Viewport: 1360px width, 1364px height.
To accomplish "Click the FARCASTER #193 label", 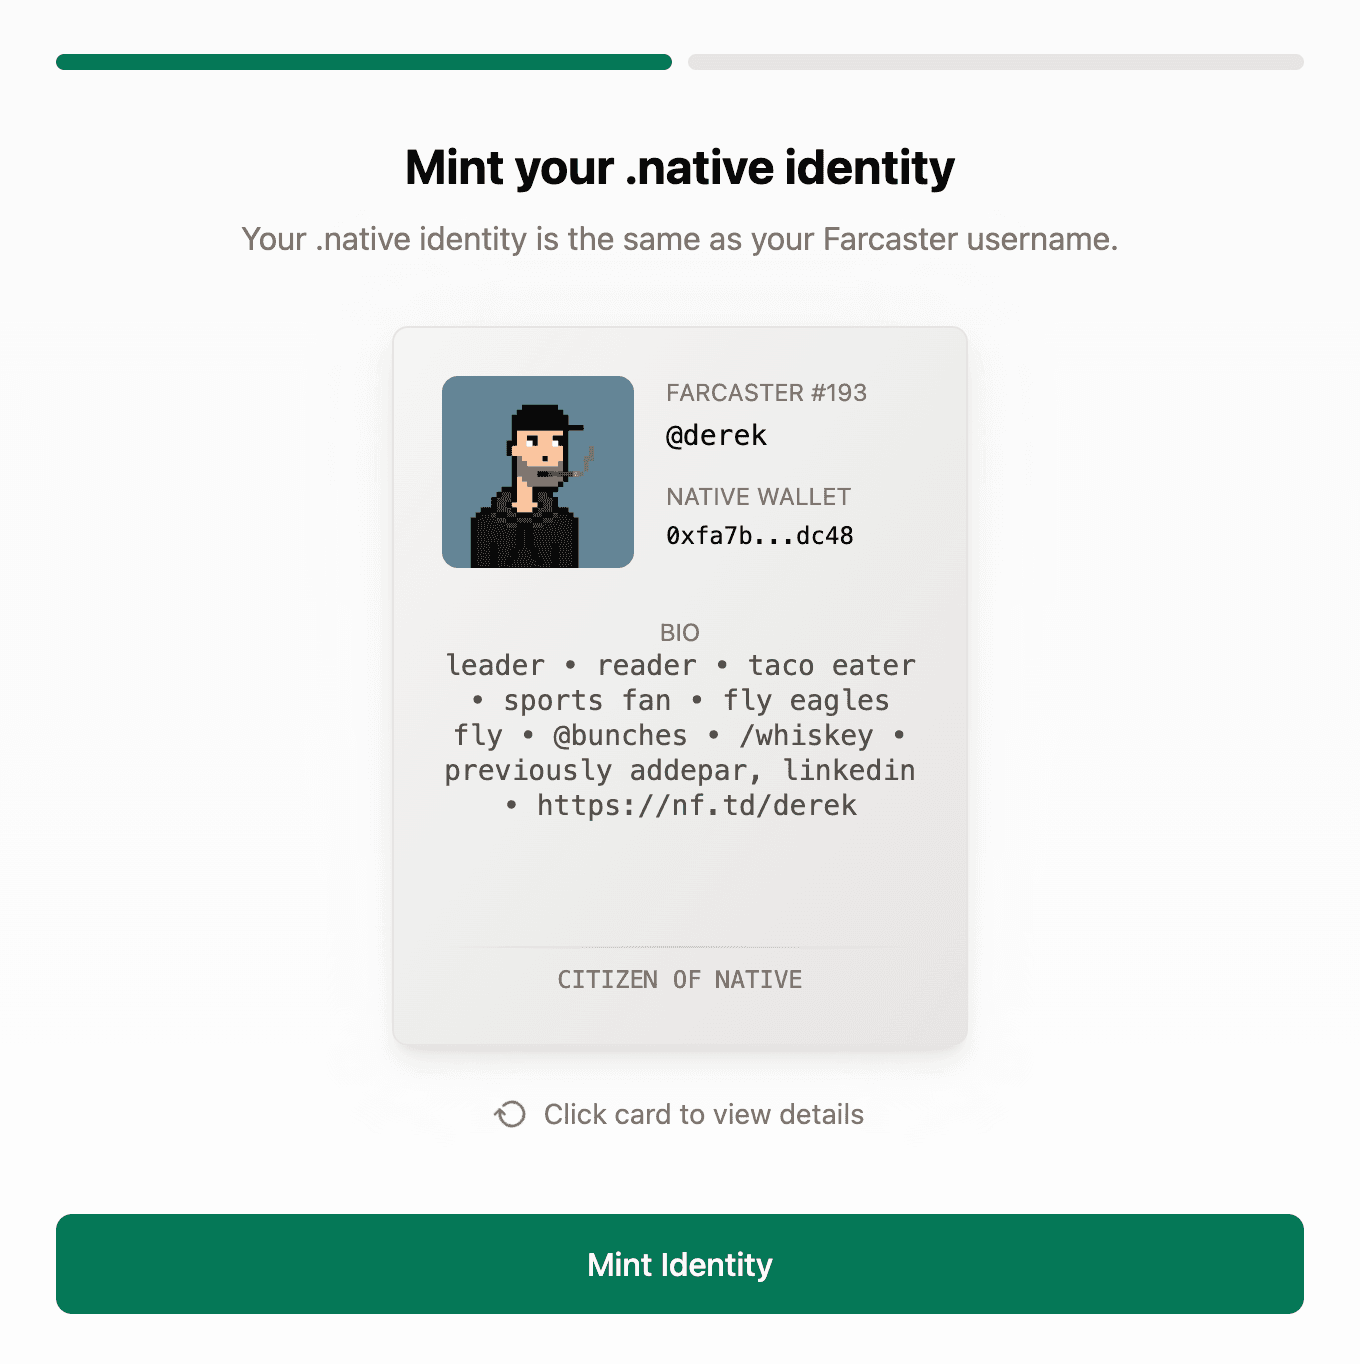I will click(767, 393).
